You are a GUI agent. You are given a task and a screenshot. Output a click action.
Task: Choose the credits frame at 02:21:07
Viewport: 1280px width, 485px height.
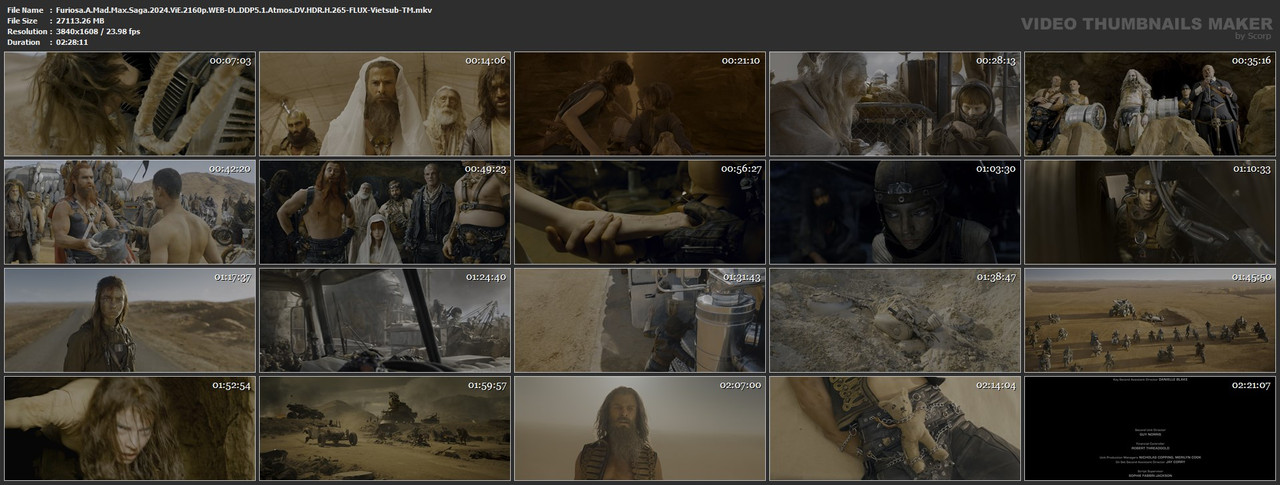click(1150, 428)
